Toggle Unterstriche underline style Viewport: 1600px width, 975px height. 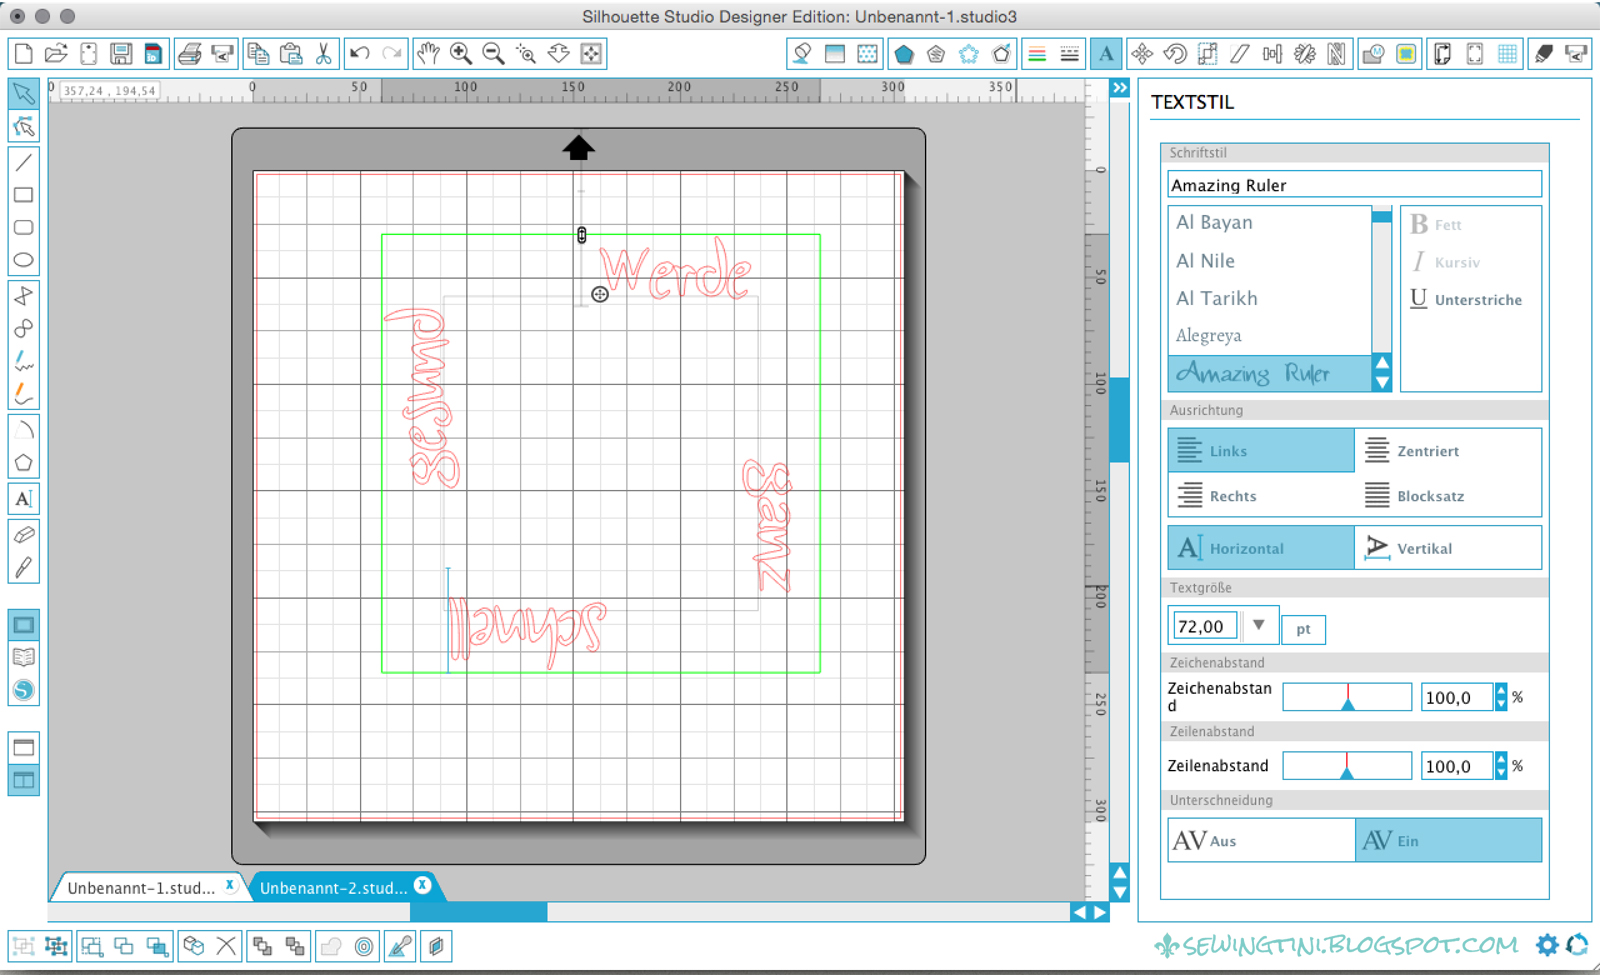(x=1466, y=299)
